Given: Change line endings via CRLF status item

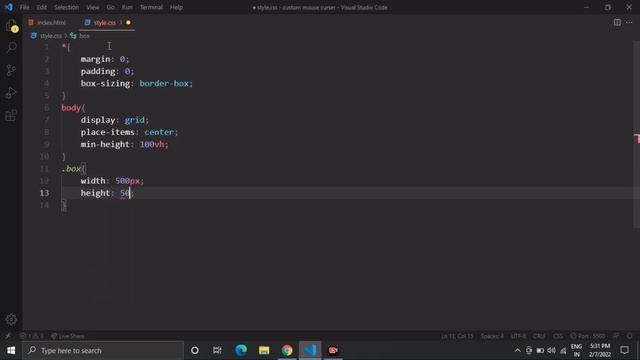Looking at the screenshot, I should (539, 336).
